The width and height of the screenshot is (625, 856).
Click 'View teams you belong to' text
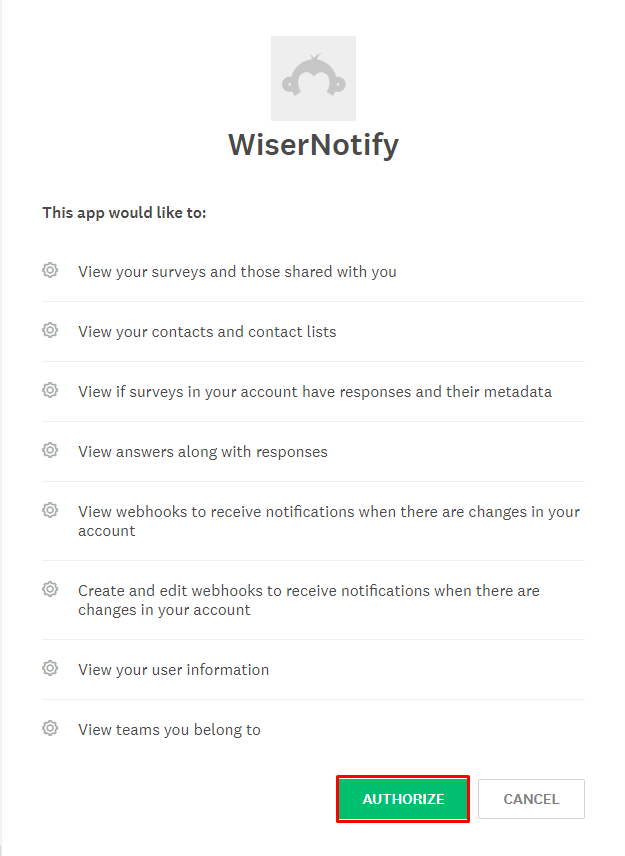point(169,730)
